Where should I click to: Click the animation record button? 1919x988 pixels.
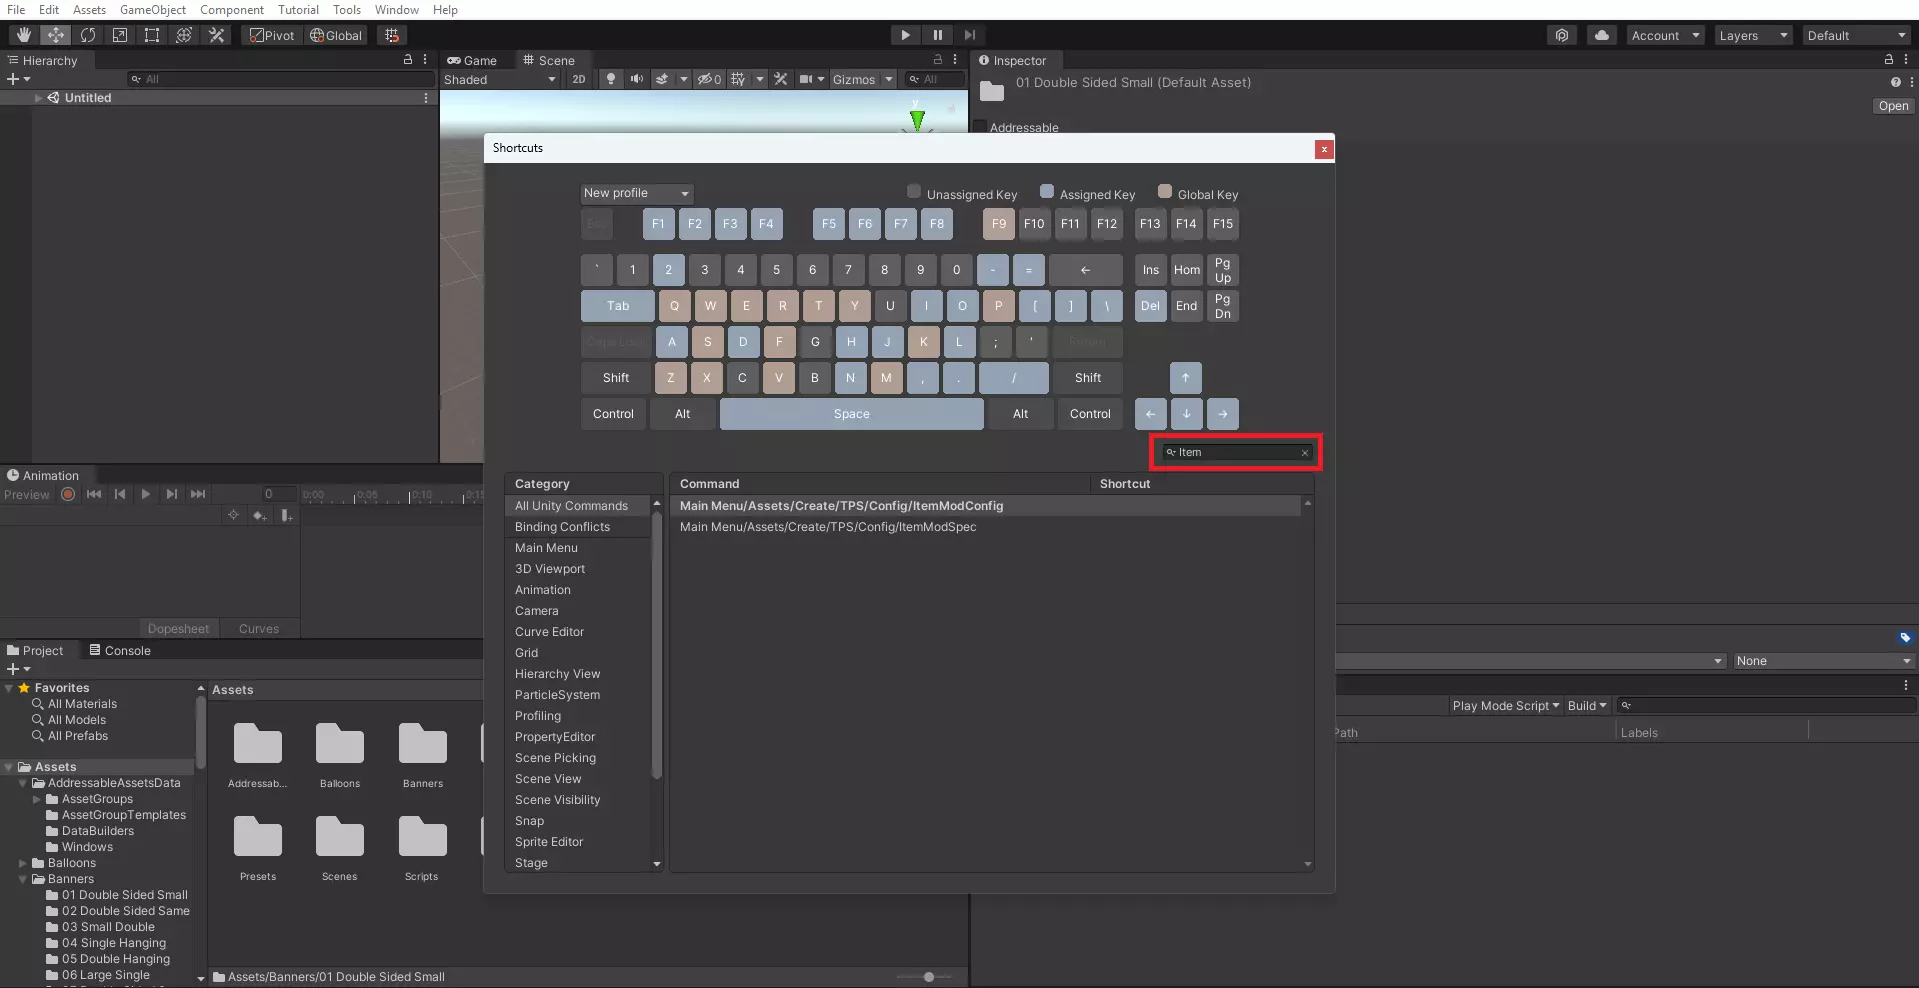pyautogui.click(x=68, y=494)
